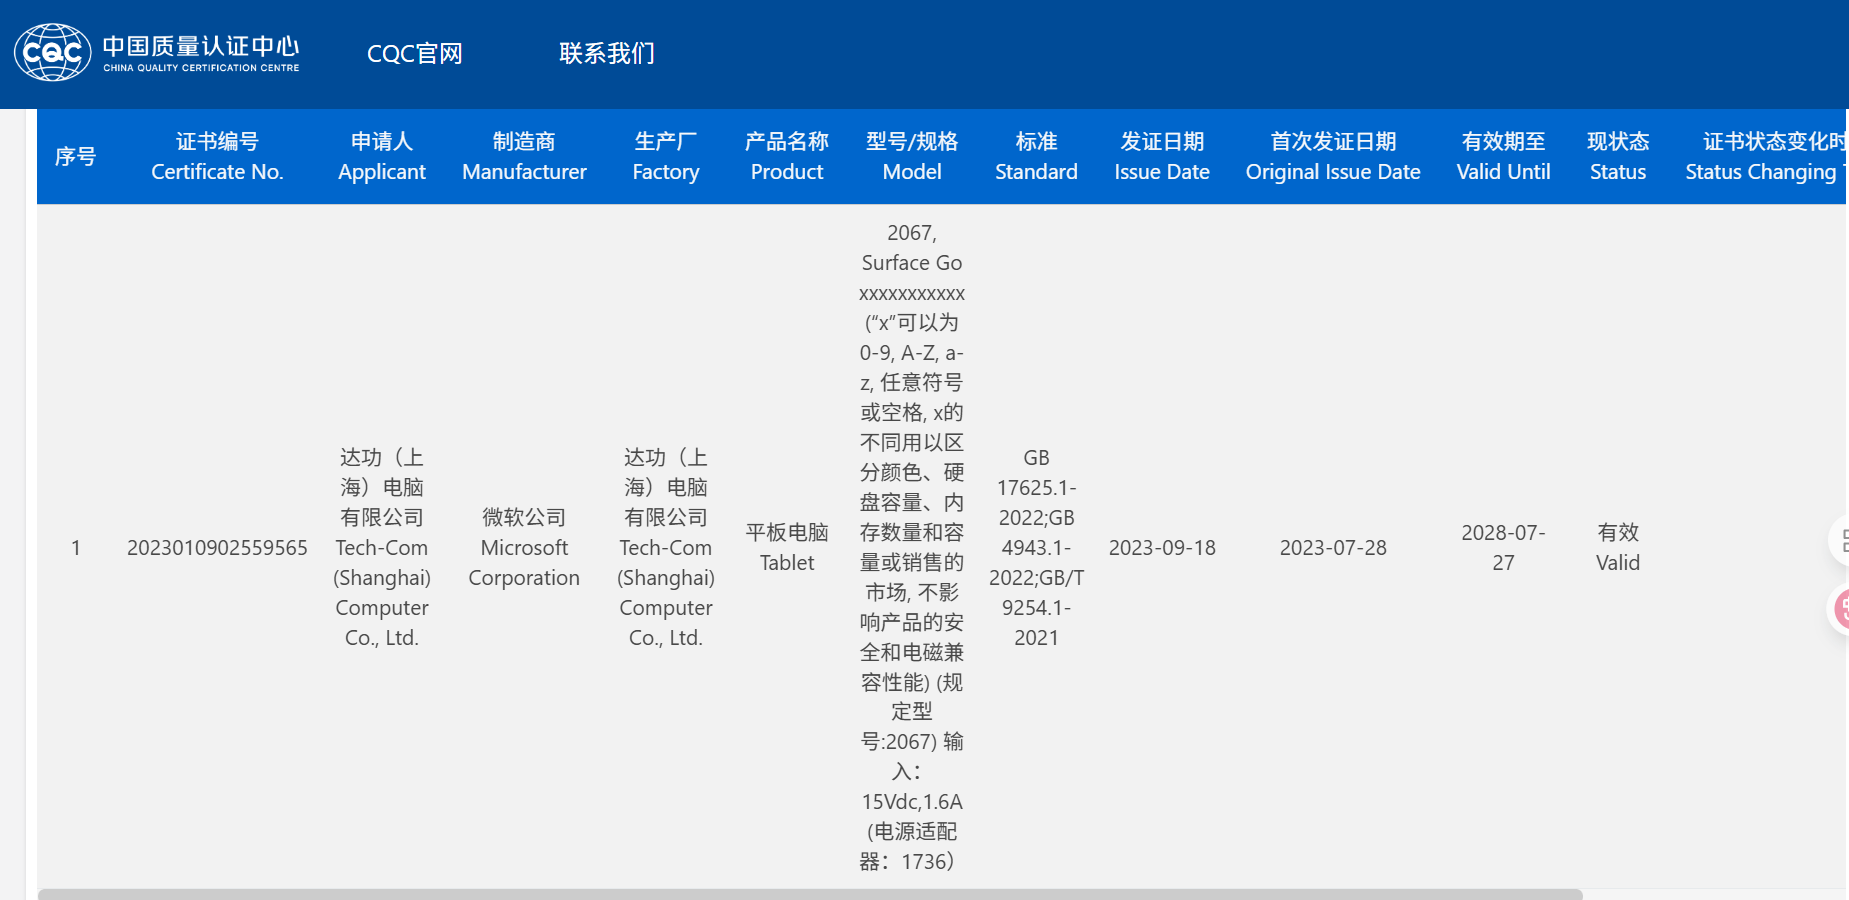Click the Certificate No. column header
This screenshot has height=900, width=1849.
click(217, 157)
